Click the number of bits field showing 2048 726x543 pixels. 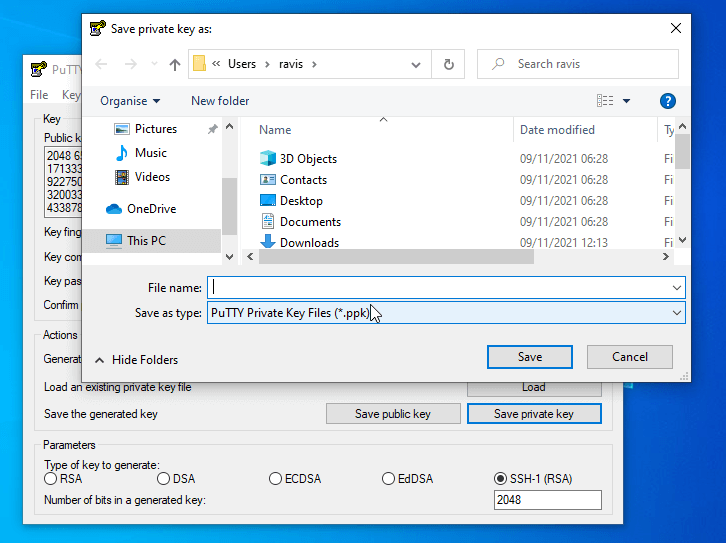pos(547,500)
